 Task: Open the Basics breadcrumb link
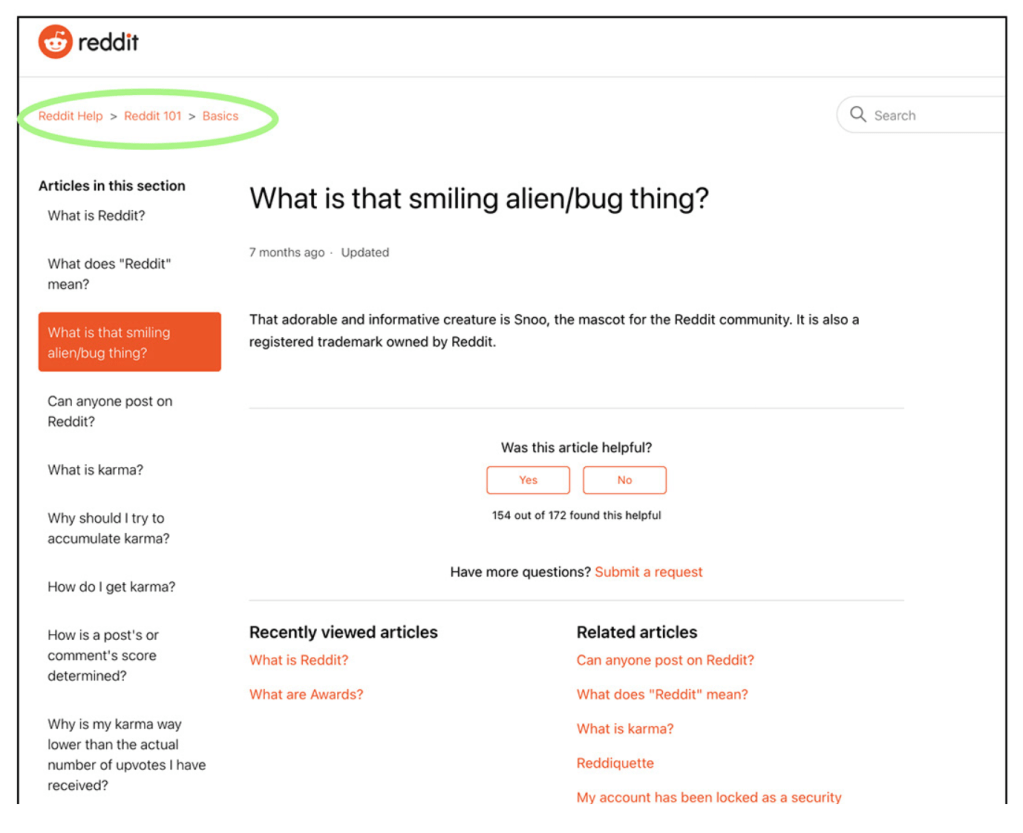point(220,116)
